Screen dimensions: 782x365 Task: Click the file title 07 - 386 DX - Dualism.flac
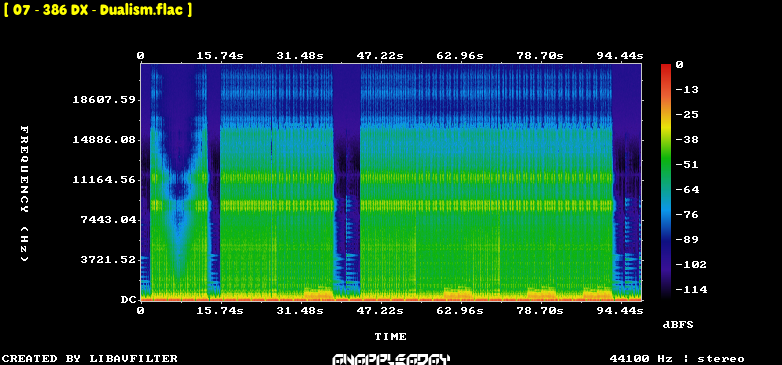(x=98, y=10)
